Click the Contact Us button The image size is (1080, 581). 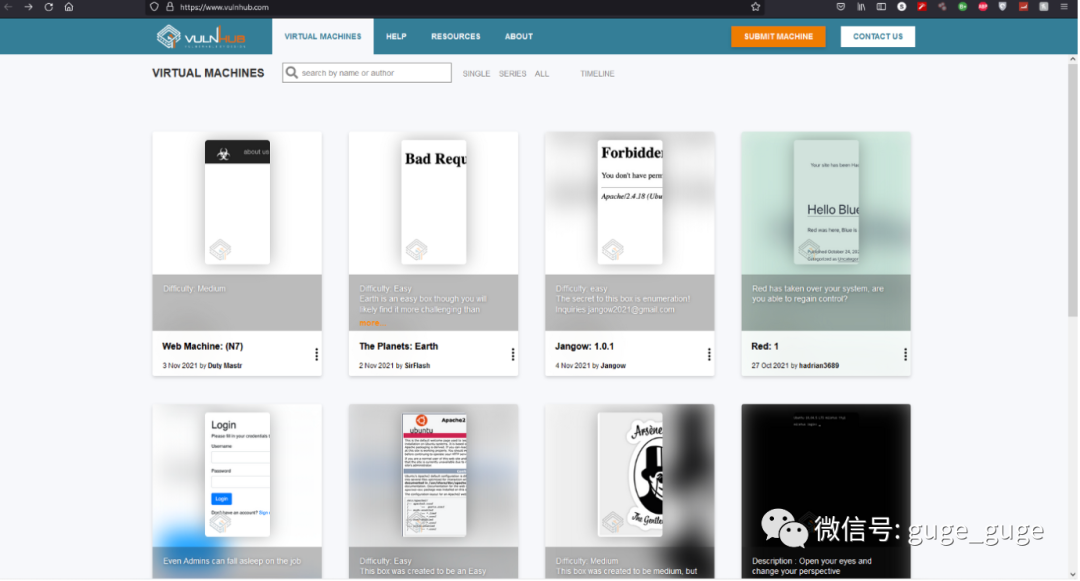pos(878,36)
